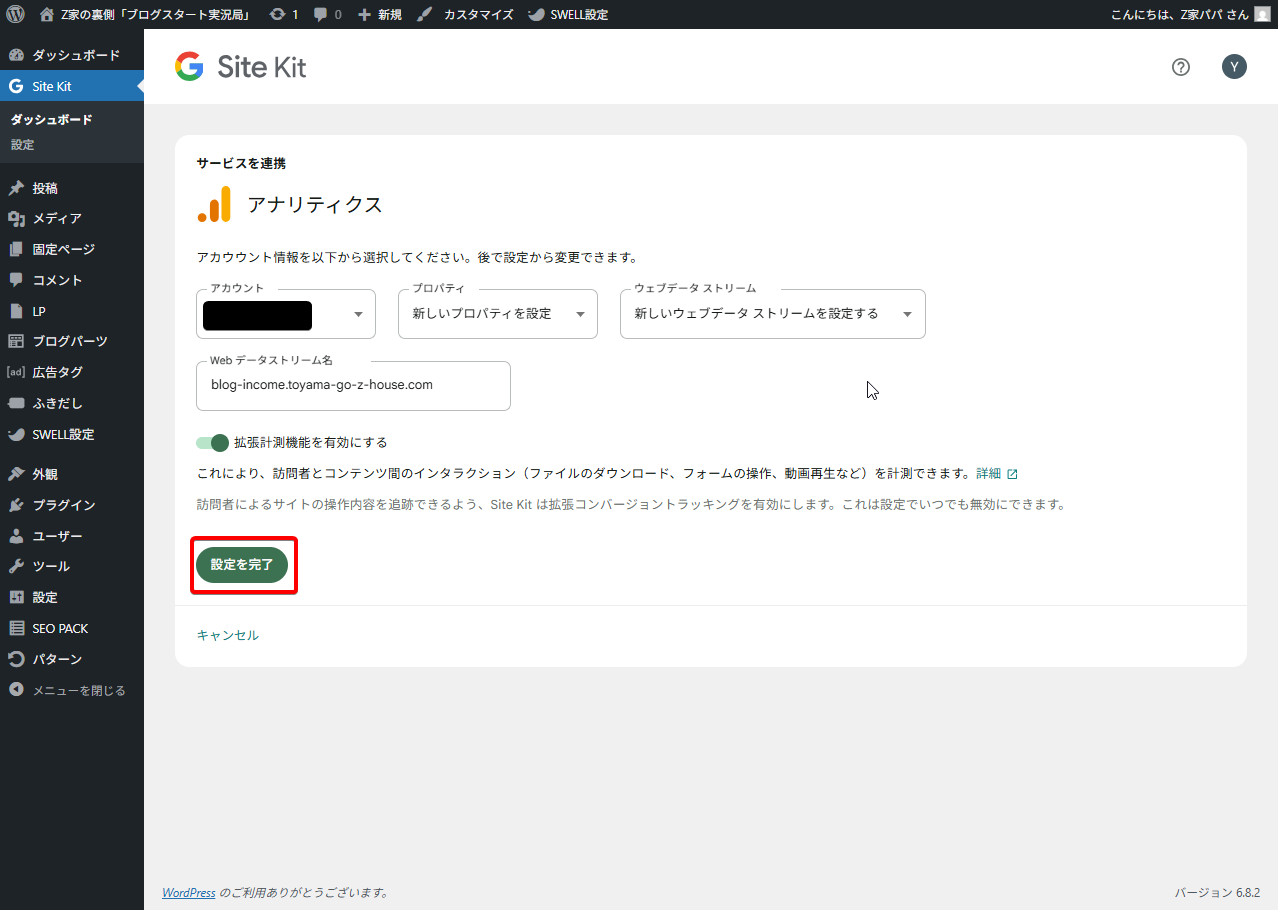Click the Analytics bar chart icon
Image resolution: width=1278 pixels, height=910 pixels.
tap(214, 204)
